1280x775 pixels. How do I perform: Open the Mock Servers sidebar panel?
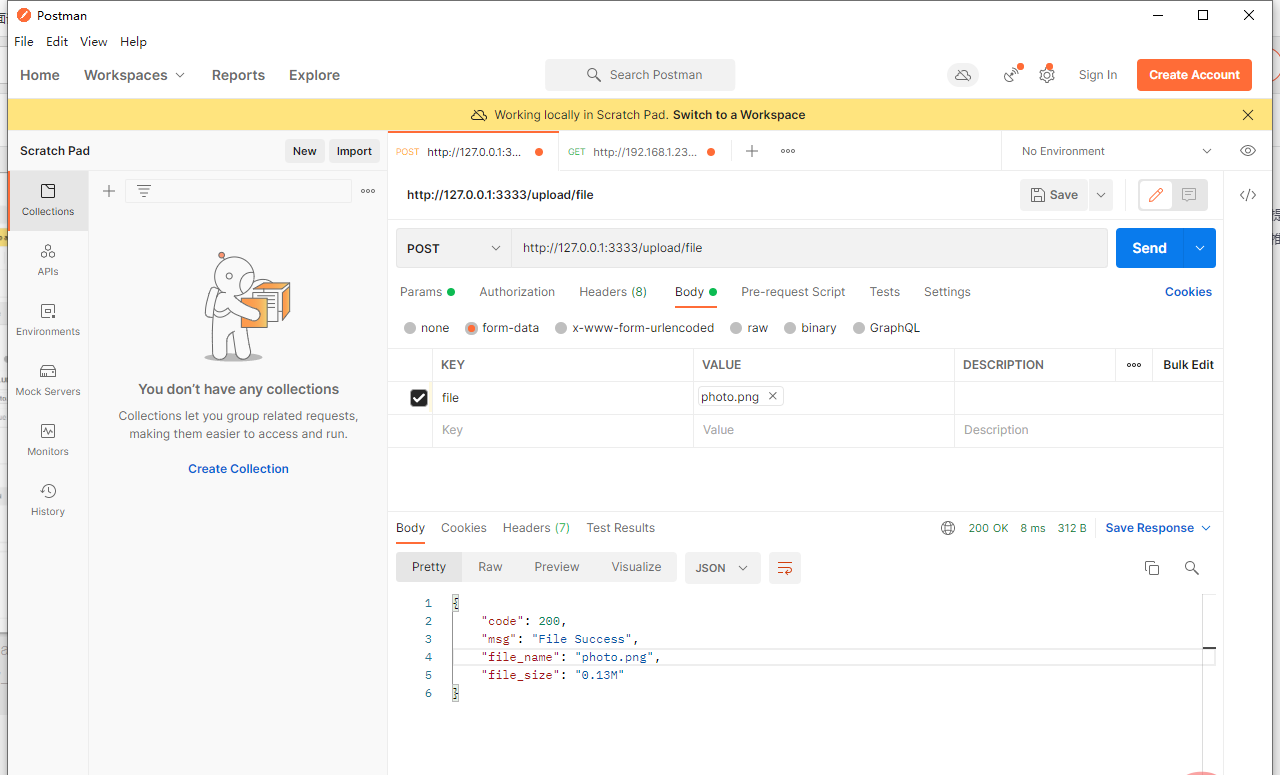[x=48, y=380]
